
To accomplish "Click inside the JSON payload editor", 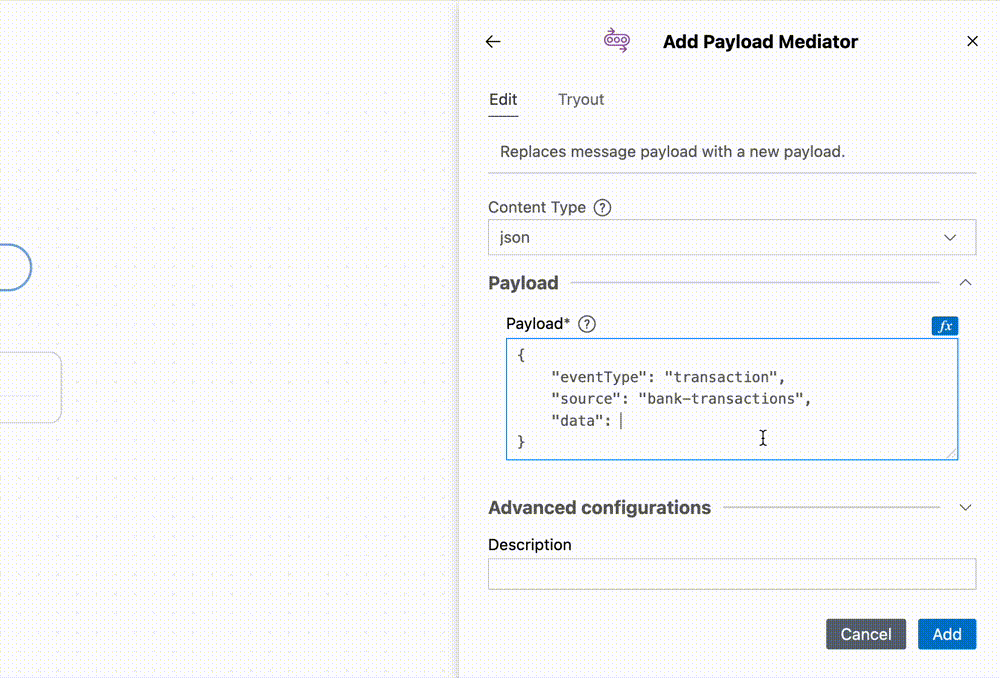I will pyautogui.click(x=731, y=398).
